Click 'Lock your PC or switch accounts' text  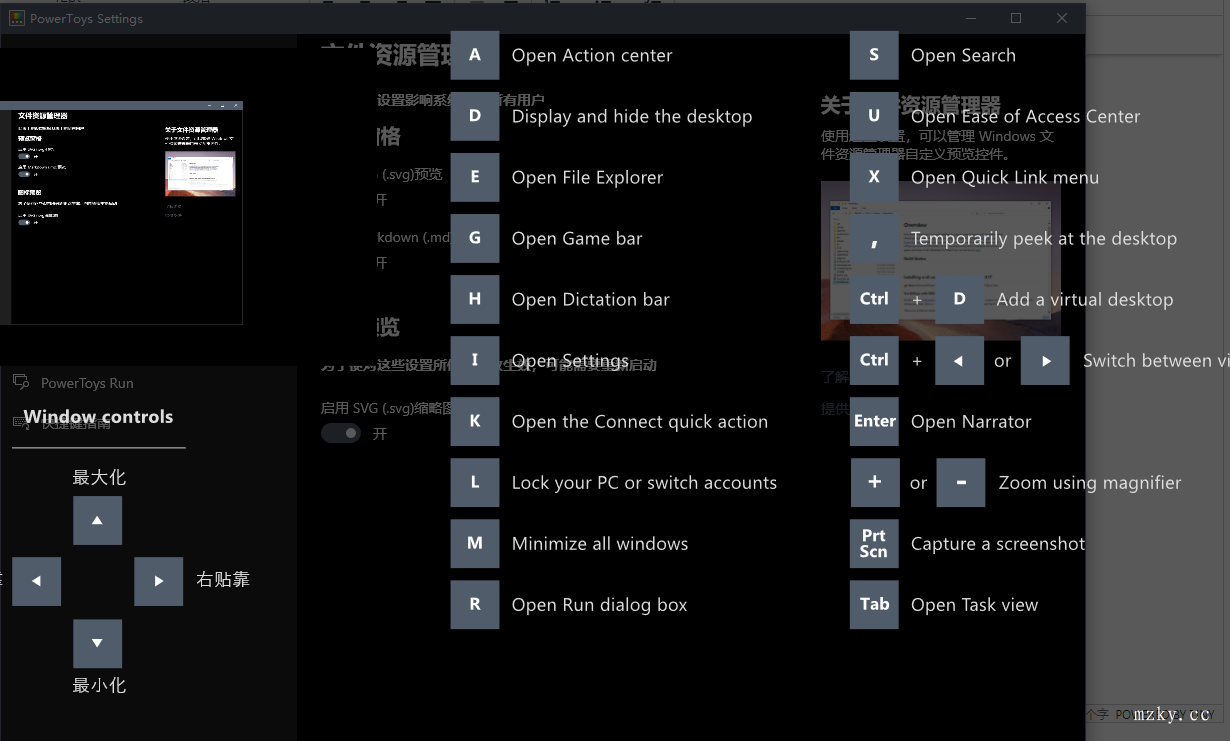coord(644,482)
